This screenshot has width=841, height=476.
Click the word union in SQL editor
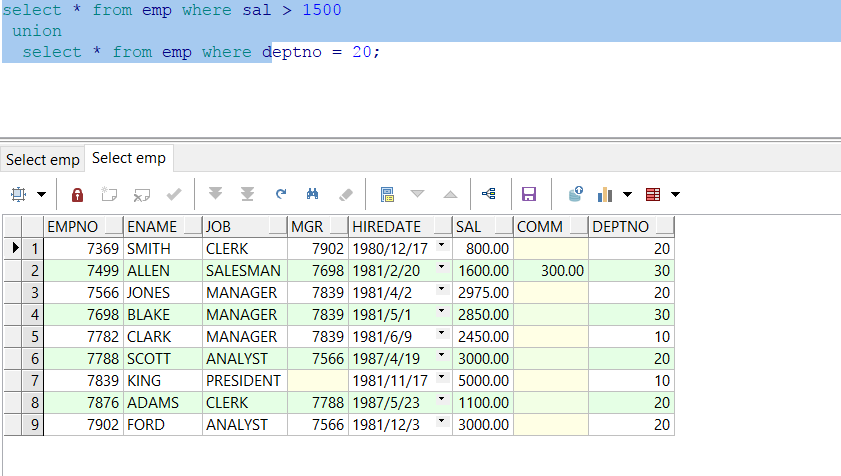point(37,31)
